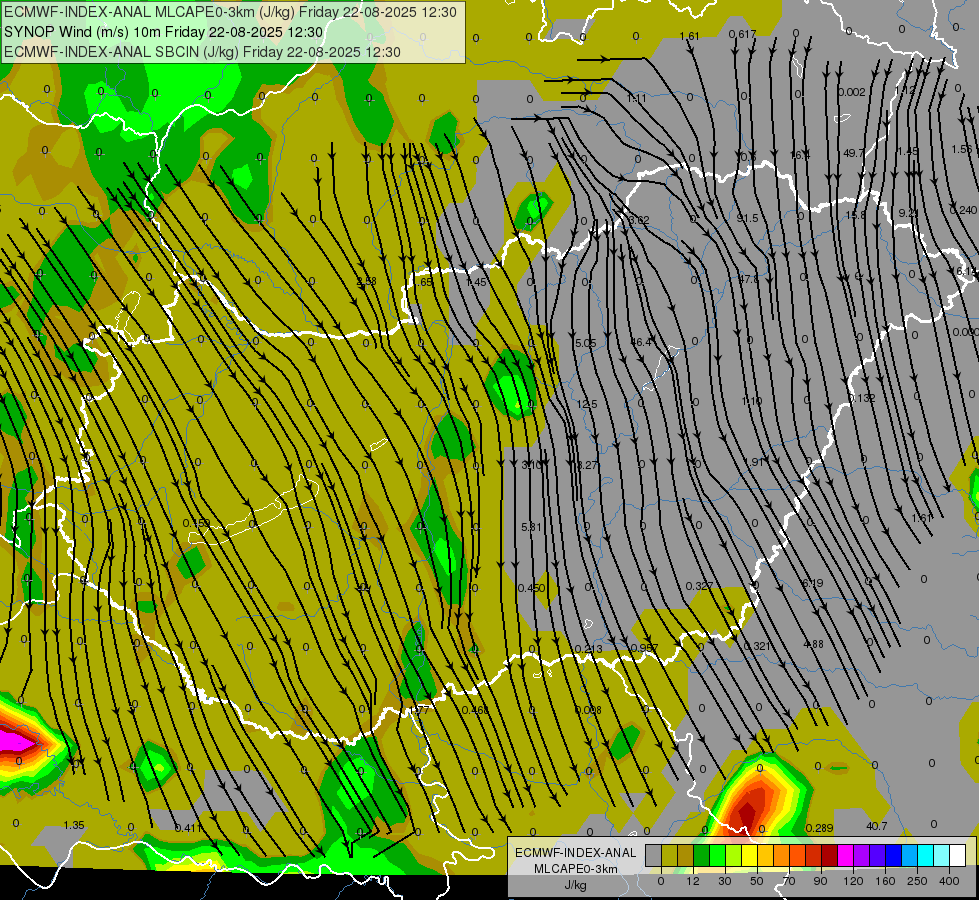Click legend tick label '250'
This screenshot has height=900, width=979.
click(x=917, y=881)
